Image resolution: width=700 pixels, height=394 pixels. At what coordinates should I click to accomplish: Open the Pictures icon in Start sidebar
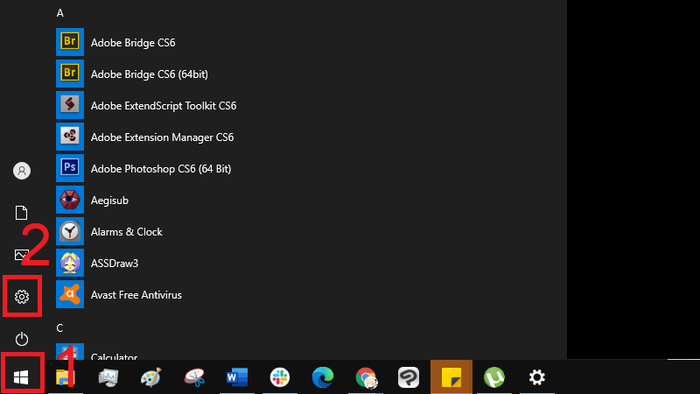click(x=21, y=255)
